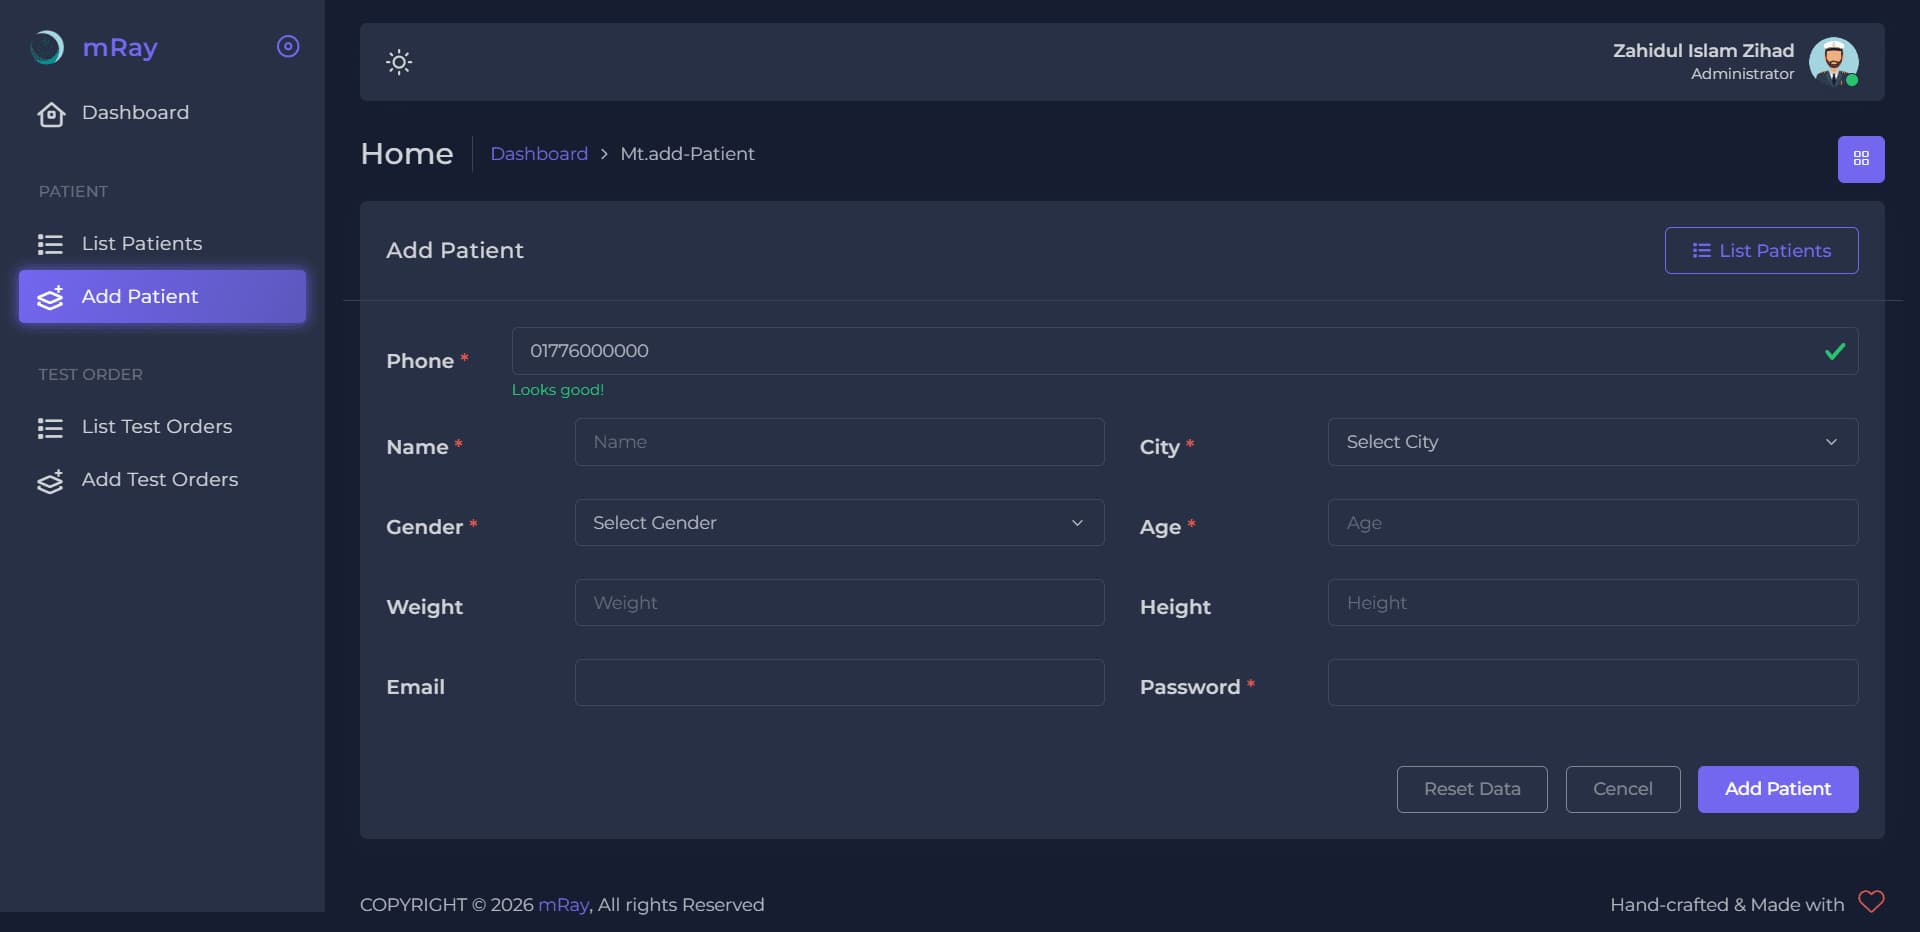Click the 'Looks good!' validation message
Image resolution: width=1920 pixels, height=932 pixels.
click(x=558, y=390)
